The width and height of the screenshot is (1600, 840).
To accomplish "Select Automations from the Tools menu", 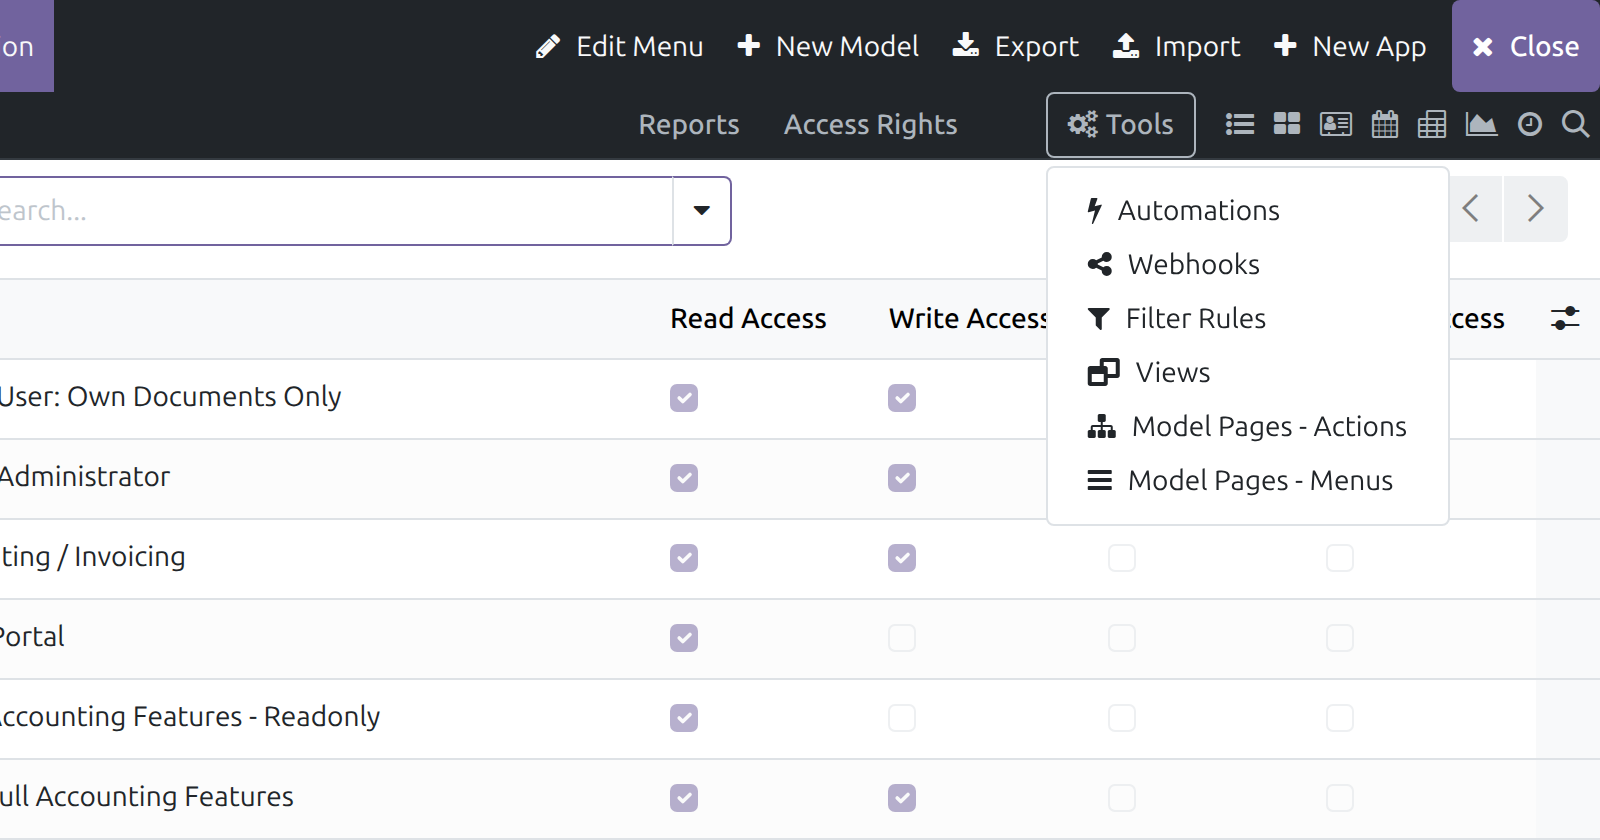I will click(x=1248, y=210).
